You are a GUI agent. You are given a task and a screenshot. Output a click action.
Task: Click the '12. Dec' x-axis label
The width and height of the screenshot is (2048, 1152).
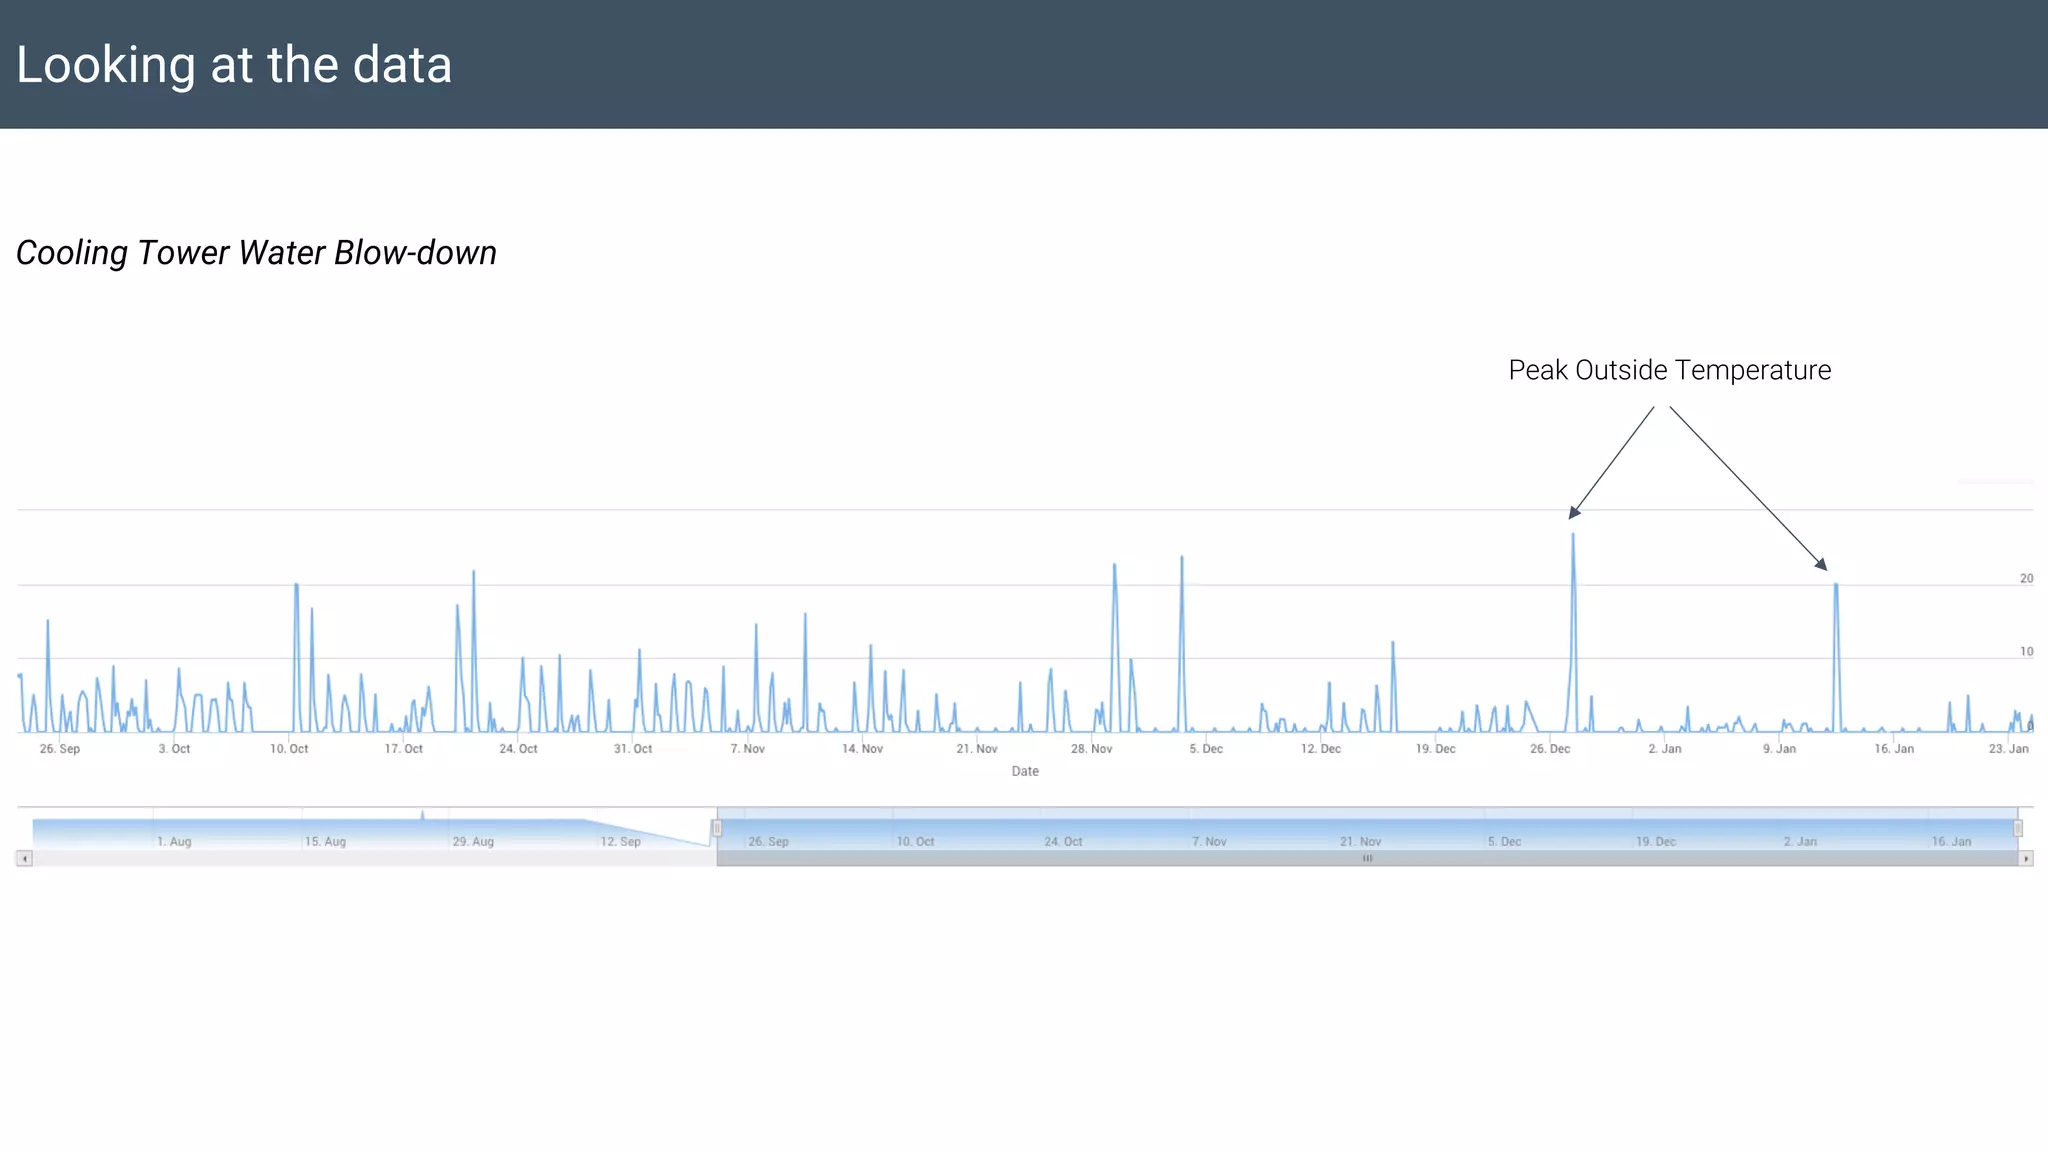(1321, 749)
